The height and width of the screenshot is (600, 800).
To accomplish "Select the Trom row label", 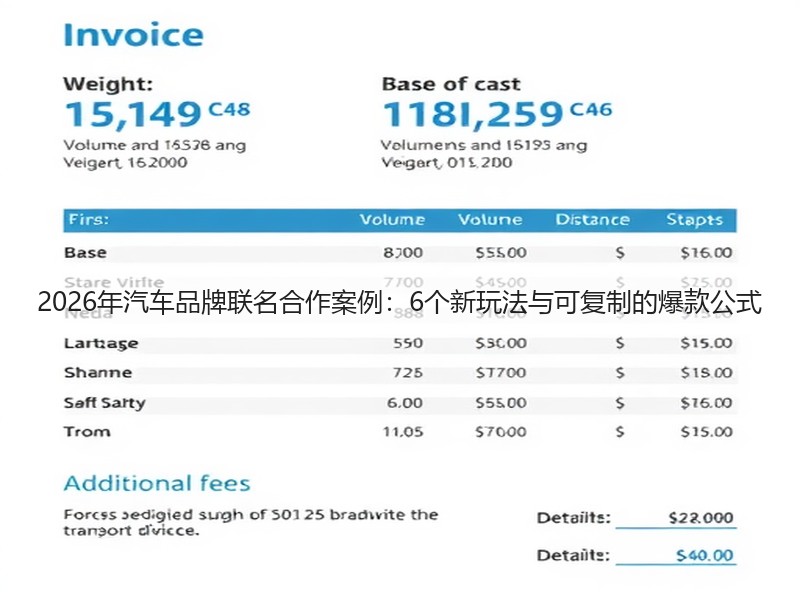I will pos(87,432).
